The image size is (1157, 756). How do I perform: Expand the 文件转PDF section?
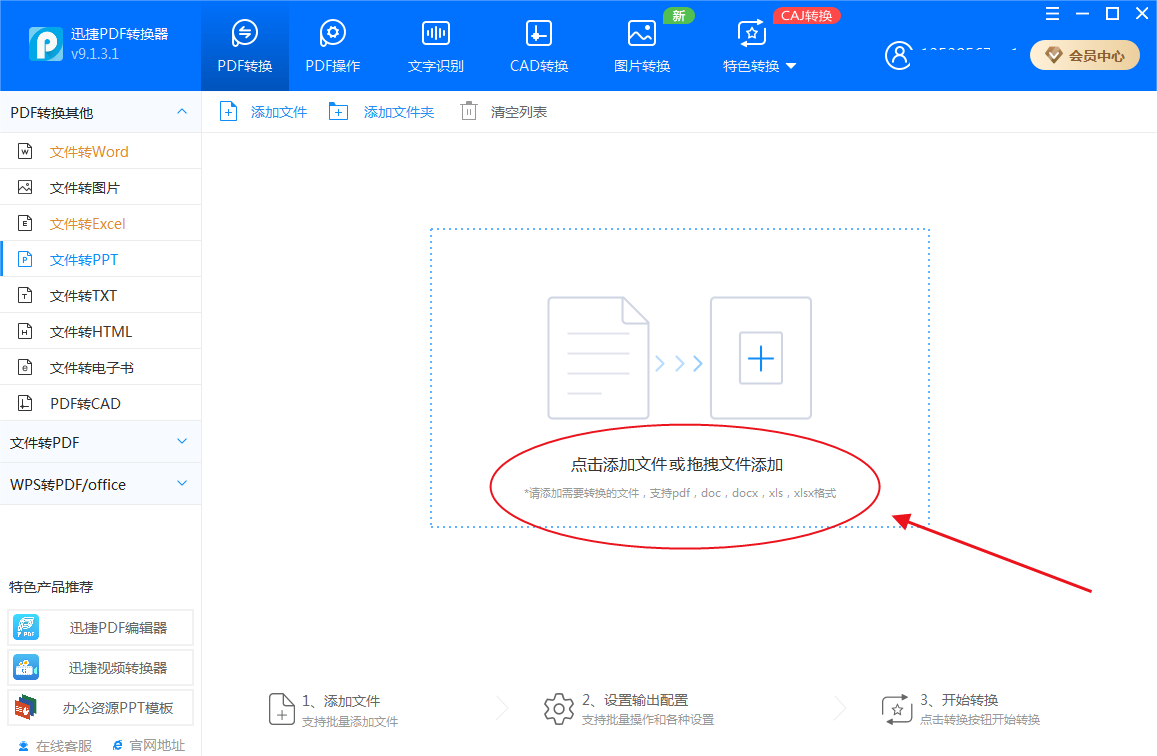[x=101, y=443]
